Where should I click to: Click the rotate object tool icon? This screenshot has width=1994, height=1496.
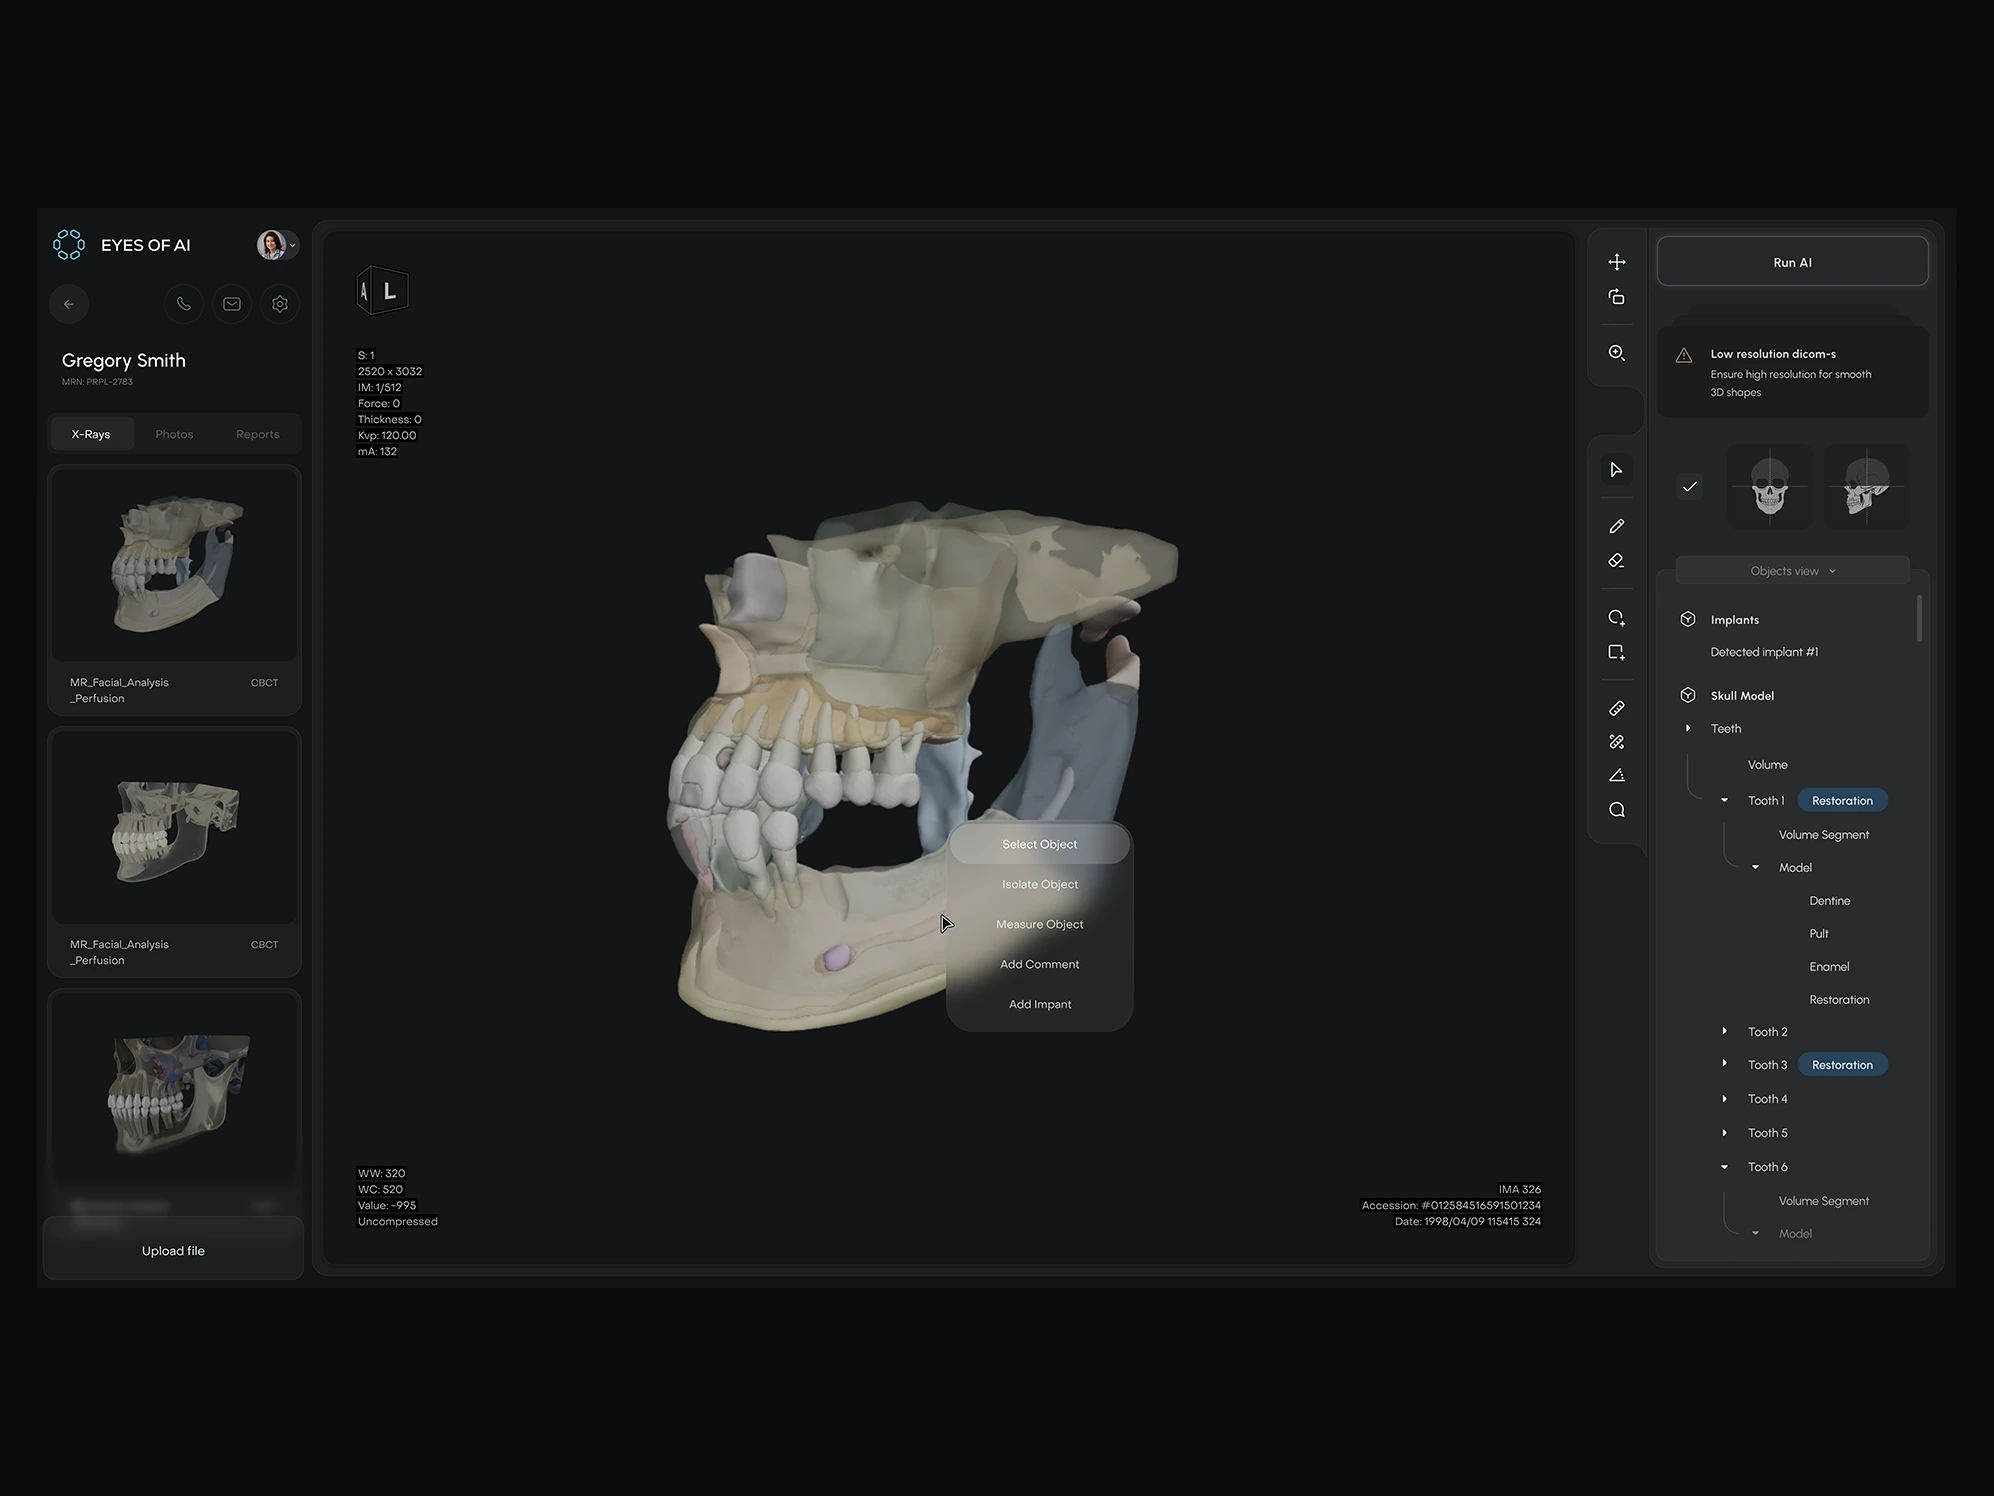point(1616,297)
